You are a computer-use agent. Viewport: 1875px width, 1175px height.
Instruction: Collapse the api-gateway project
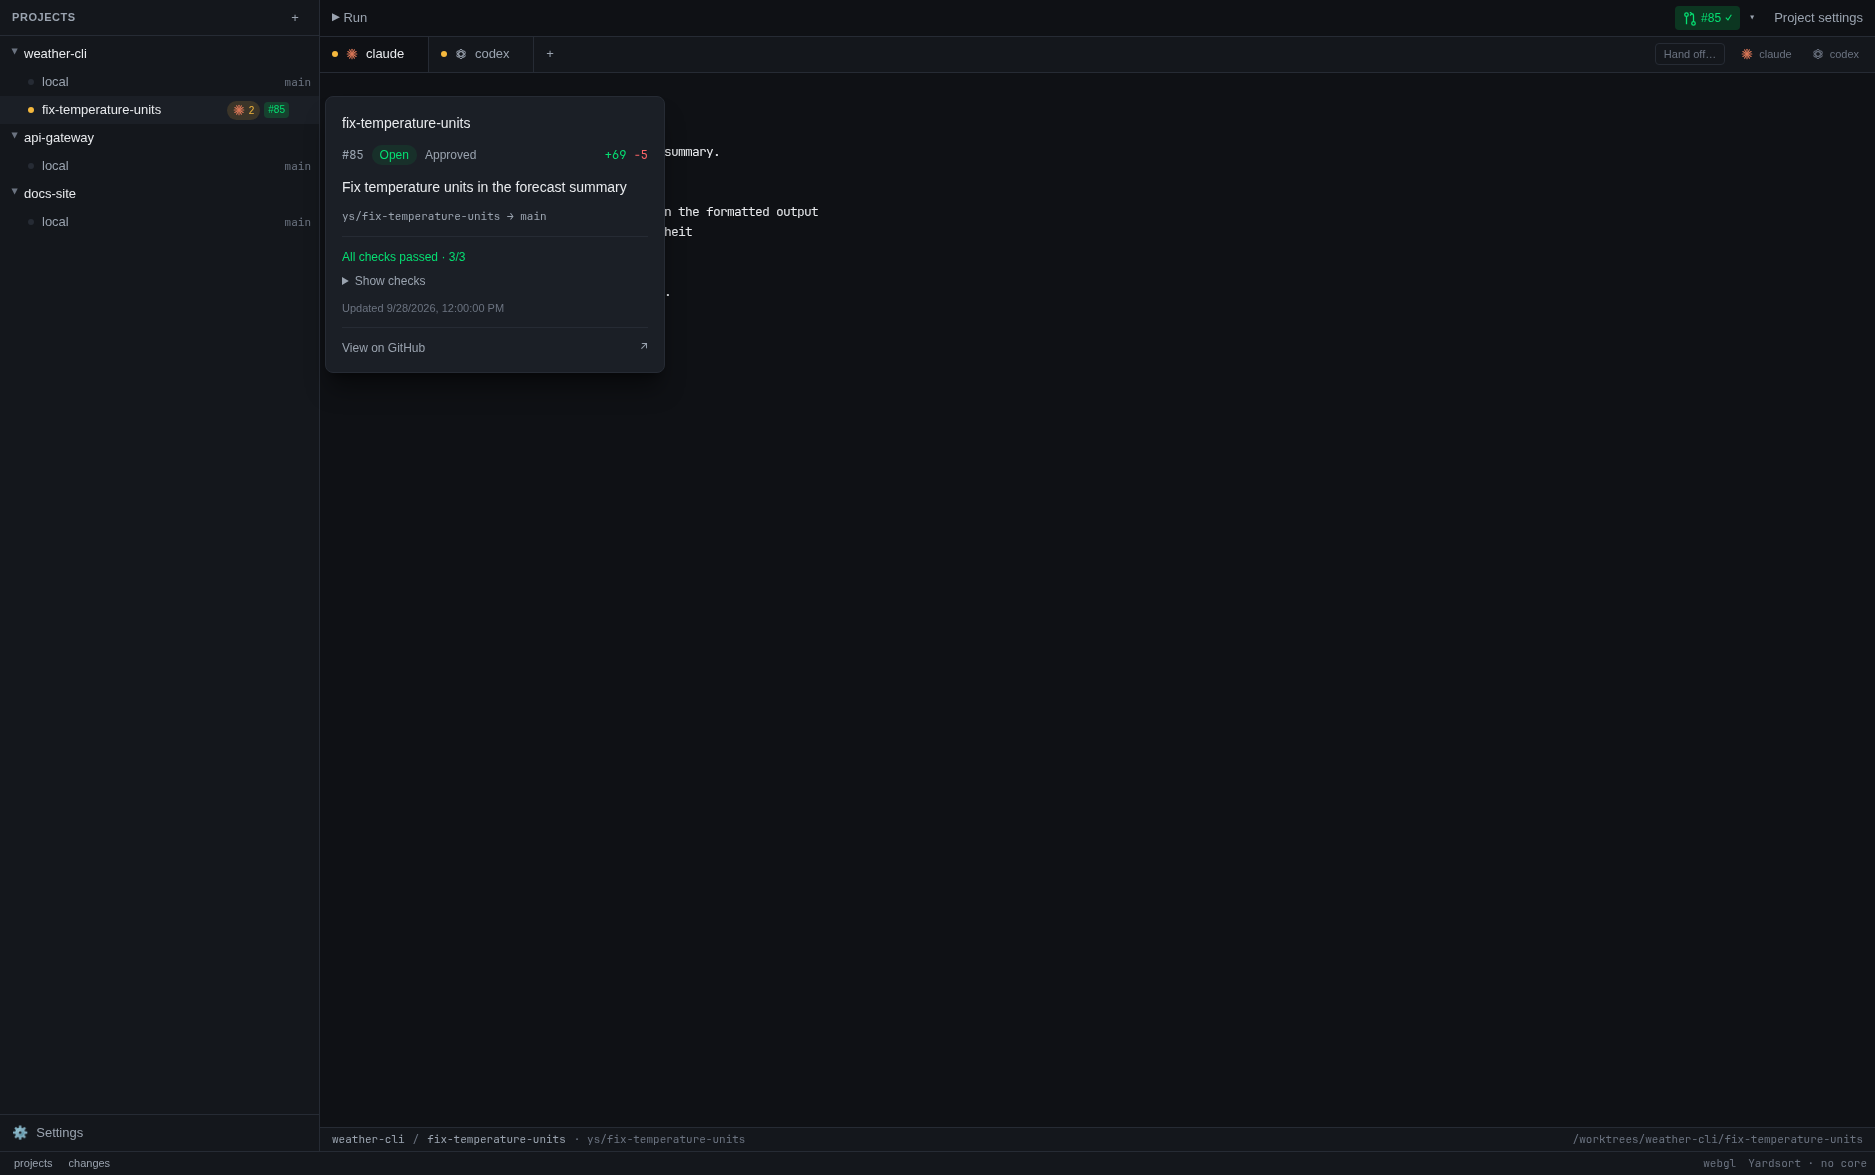(15, 136)
